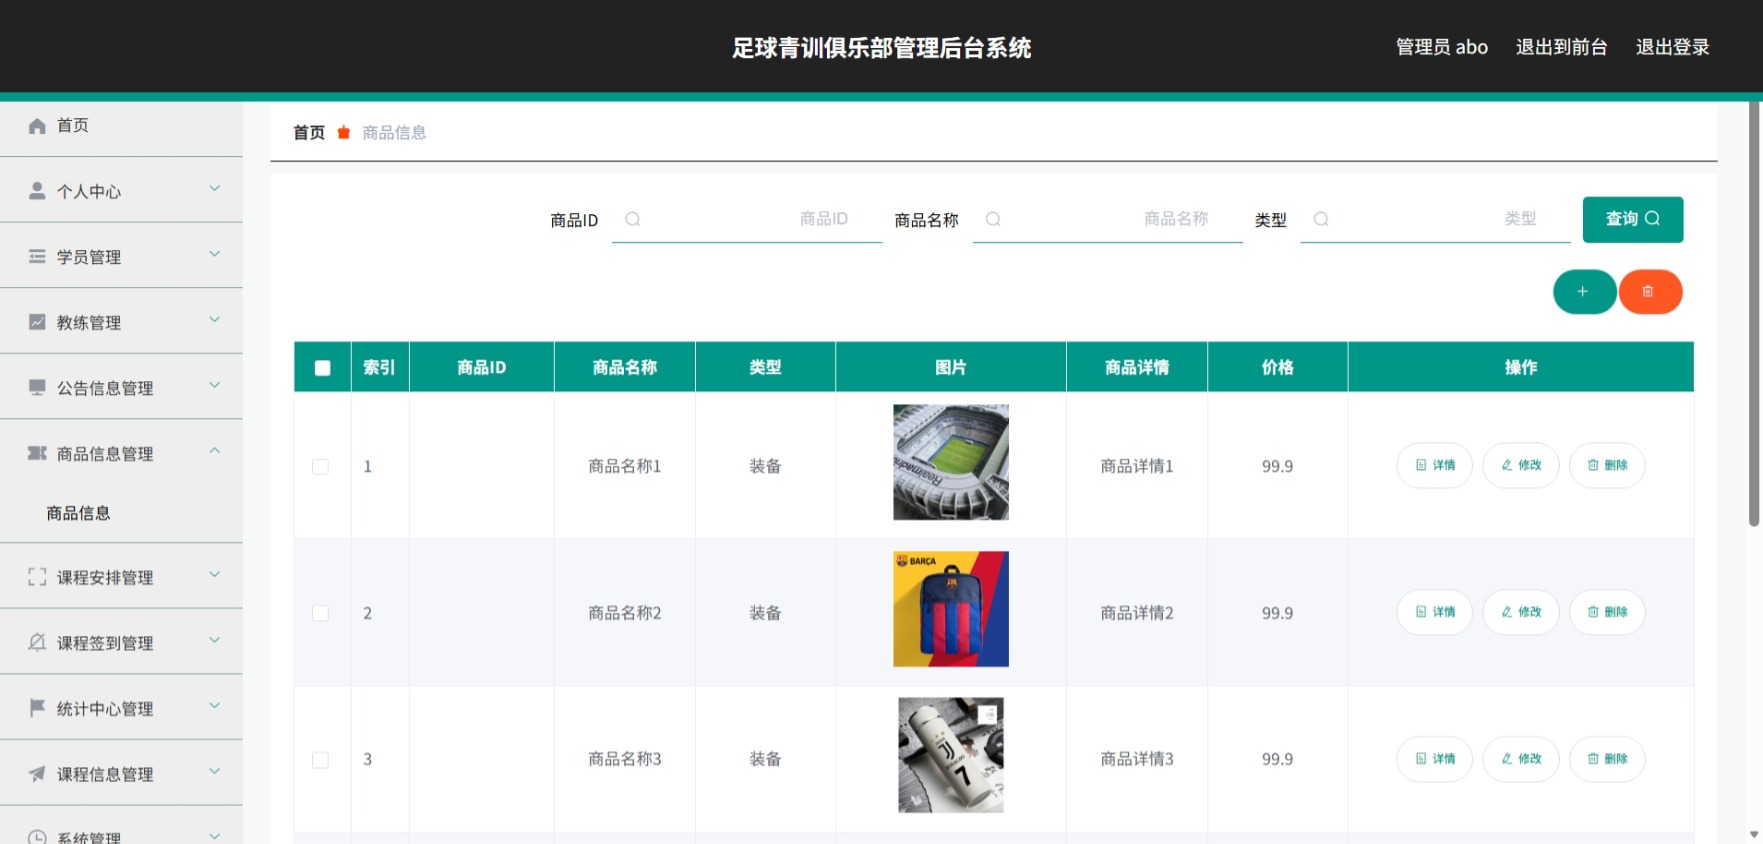Toggle the select-all checkbox in the table header
Screen dimensions: 1763x844
322,368
